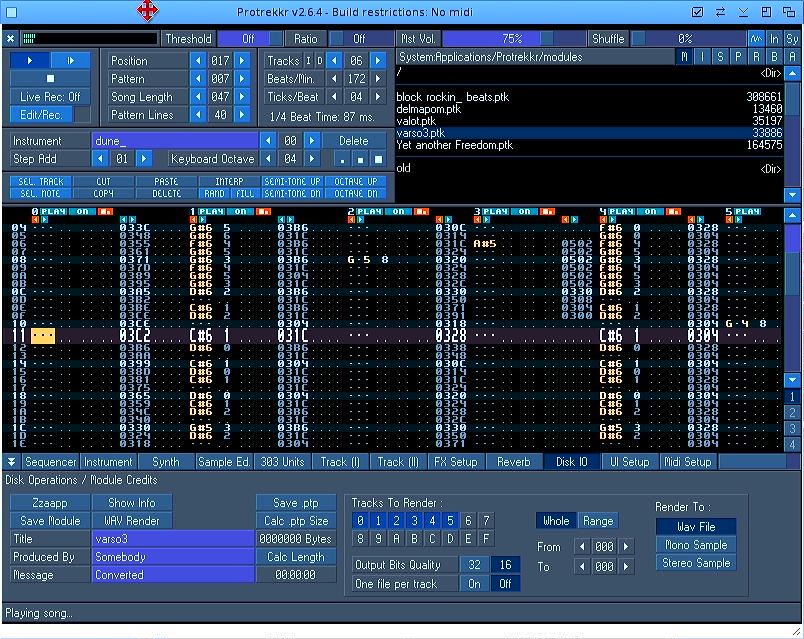Increase Keyboard Octave with right arrow
The height and width of the screenshot is (639, 804).
(x=312, y=159)
